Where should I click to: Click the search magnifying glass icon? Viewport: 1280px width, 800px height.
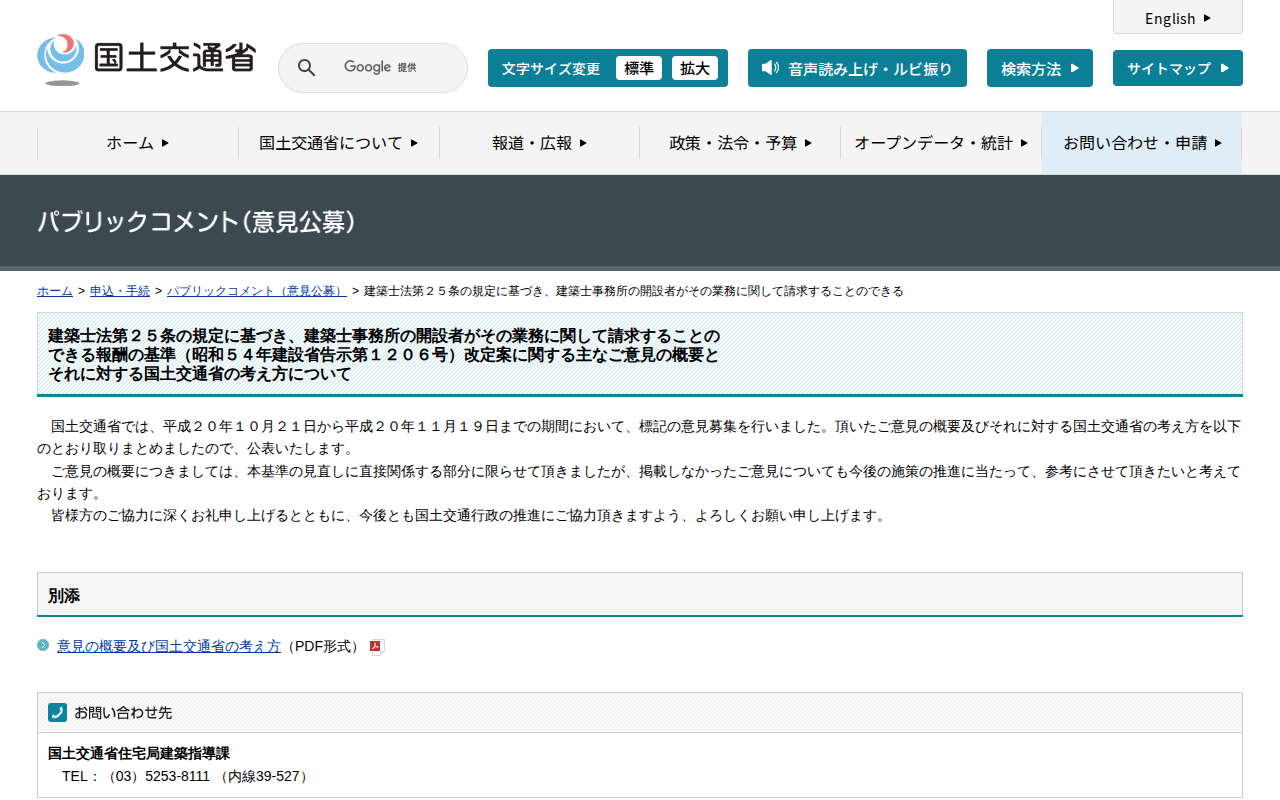click(307, 68)
